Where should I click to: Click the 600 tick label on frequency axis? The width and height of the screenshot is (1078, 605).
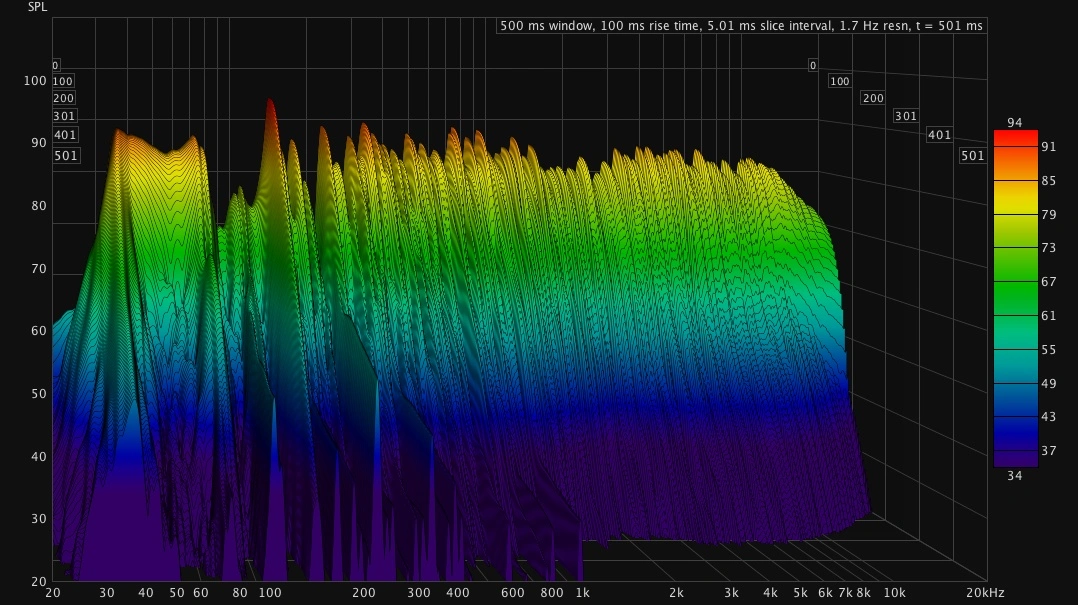512,593
